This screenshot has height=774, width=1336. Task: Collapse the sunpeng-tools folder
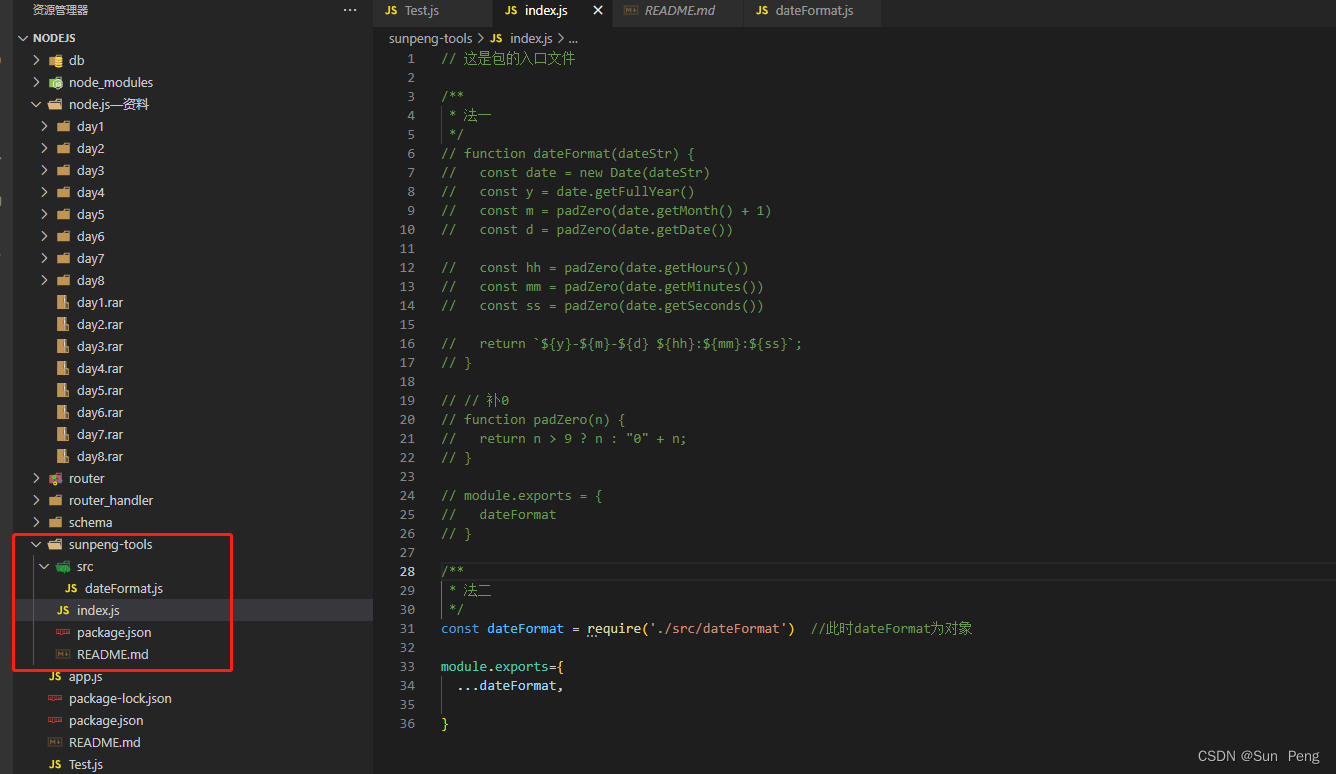(36, 544)
